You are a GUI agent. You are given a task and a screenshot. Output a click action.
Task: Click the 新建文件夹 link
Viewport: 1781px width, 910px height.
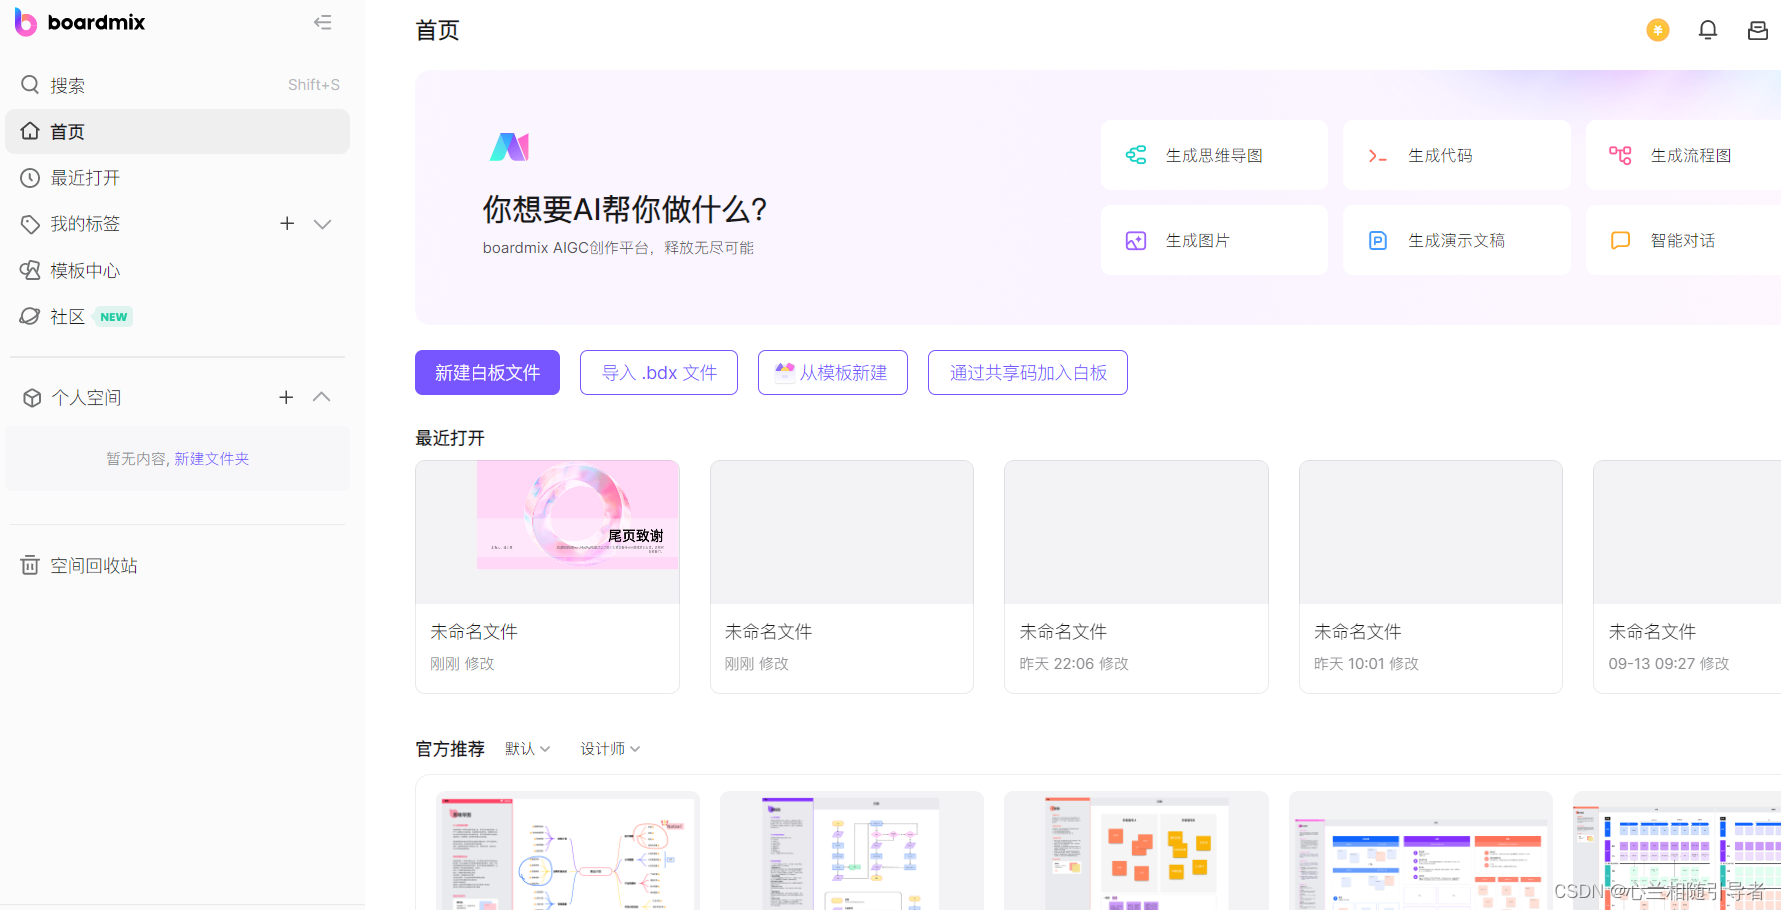point(212,459)
